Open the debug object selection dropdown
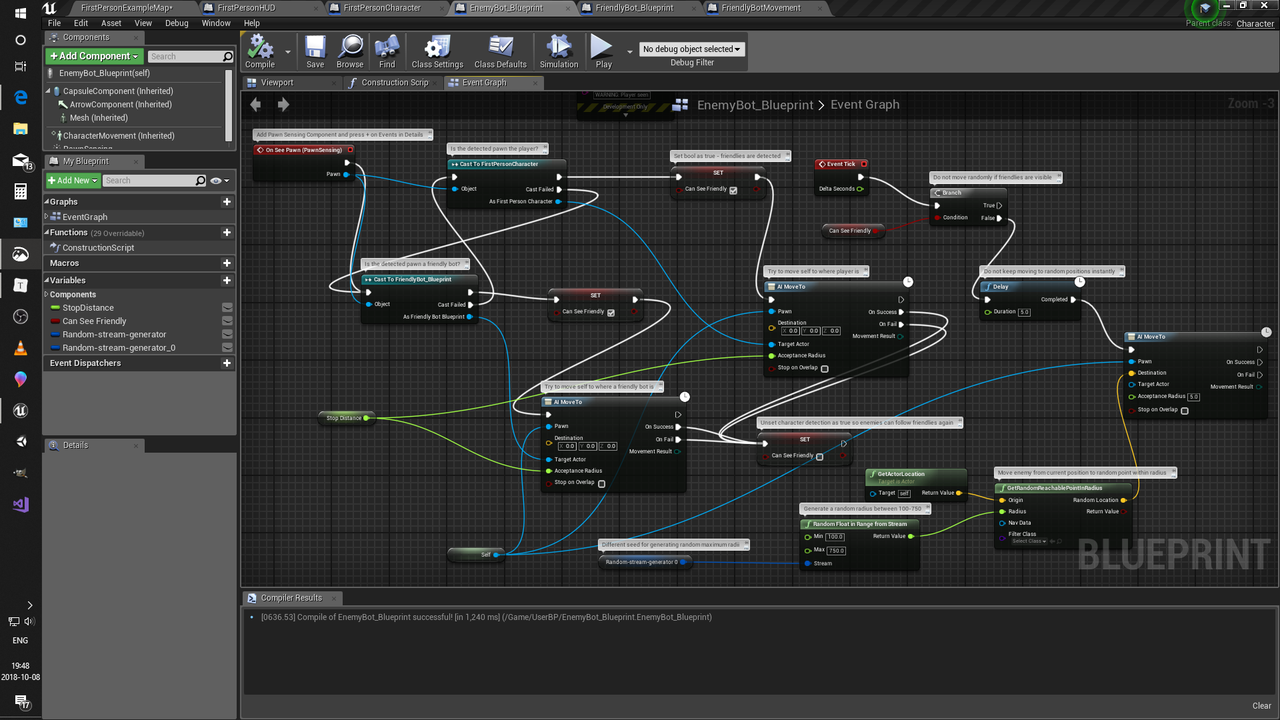Viewport: 1280px width, 720px height. (x=692, y=48)
